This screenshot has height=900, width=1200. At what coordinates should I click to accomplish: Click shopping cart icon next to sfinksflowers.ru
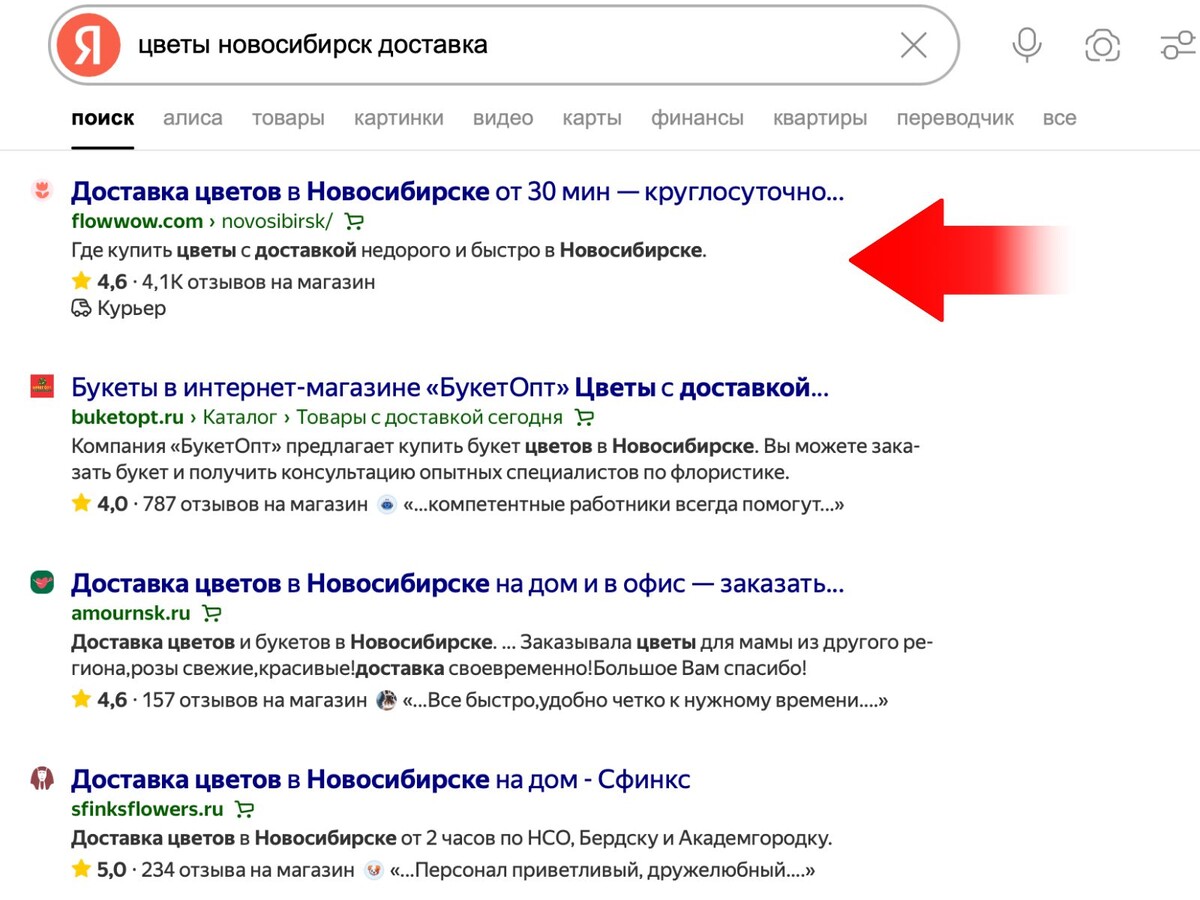click(x=244, y=809)
